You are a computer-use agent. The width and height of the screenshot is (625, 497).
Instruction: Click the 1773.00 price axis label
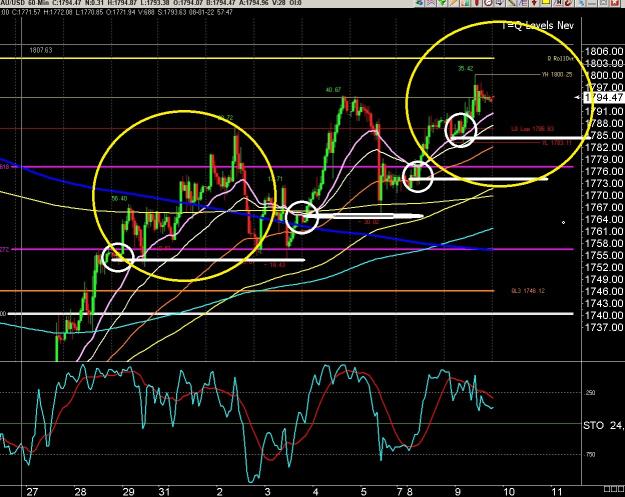[x=604, y=183]
